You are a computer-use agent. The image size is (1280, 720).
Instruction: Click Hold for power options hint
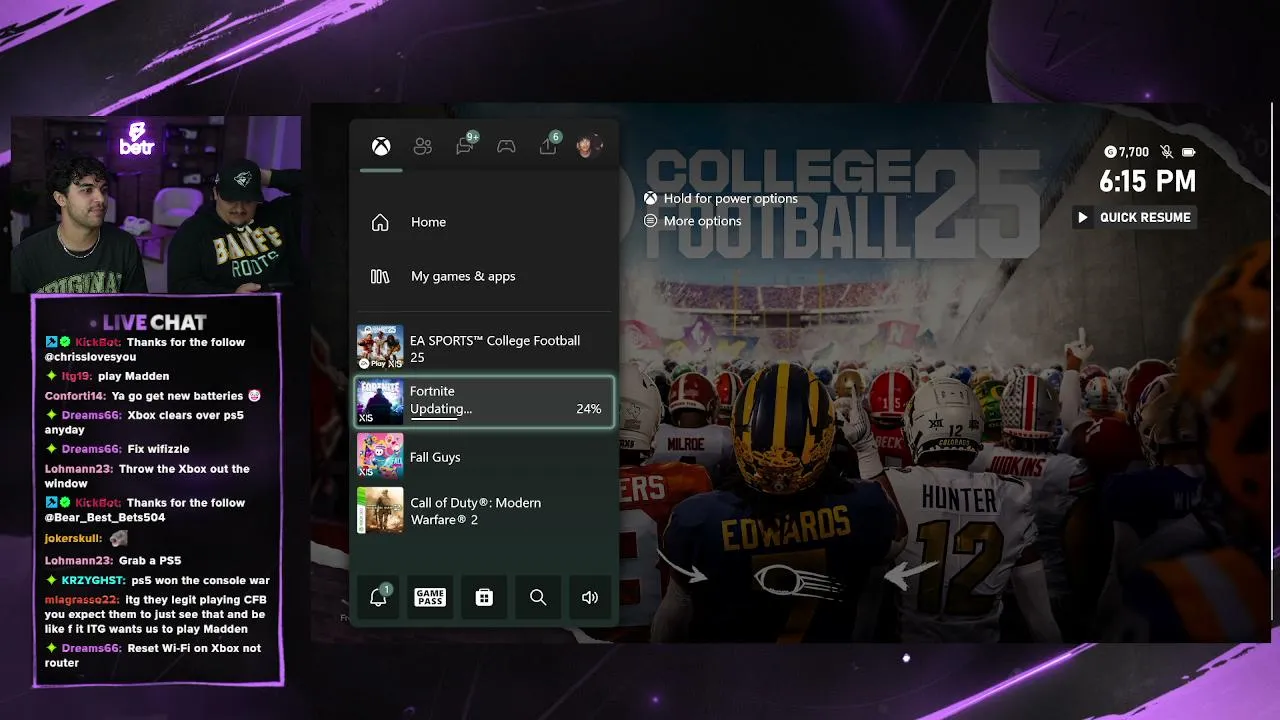(731, 199)
